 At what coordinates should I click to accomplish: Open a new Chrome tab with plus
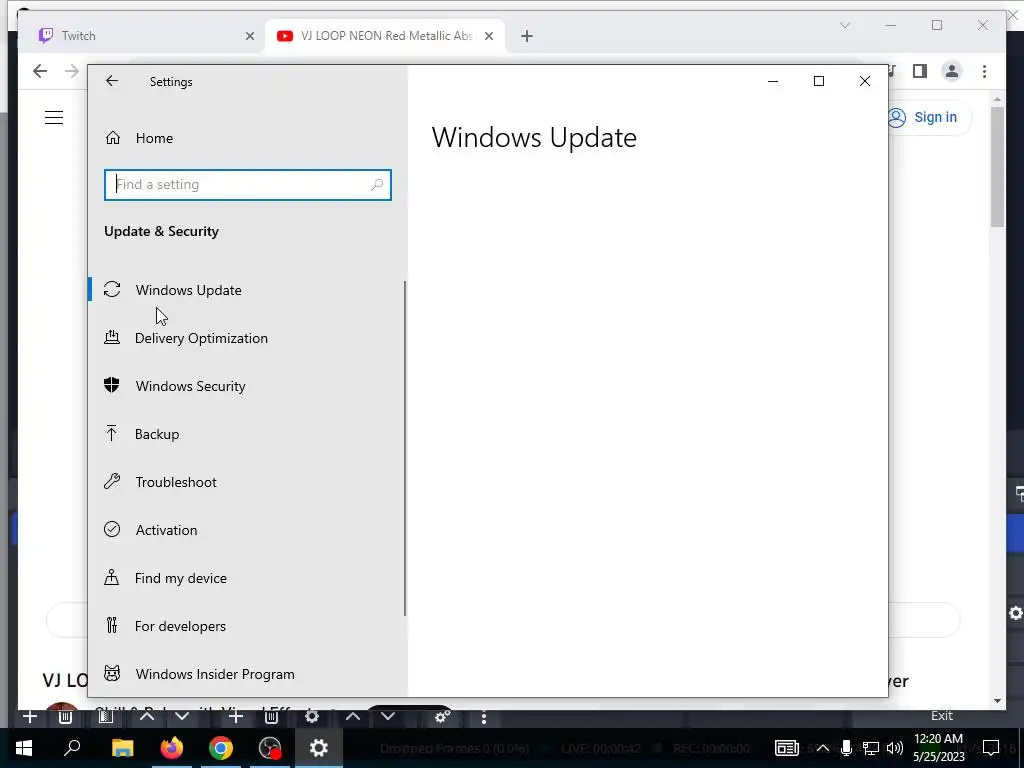(x=527, y=36)
